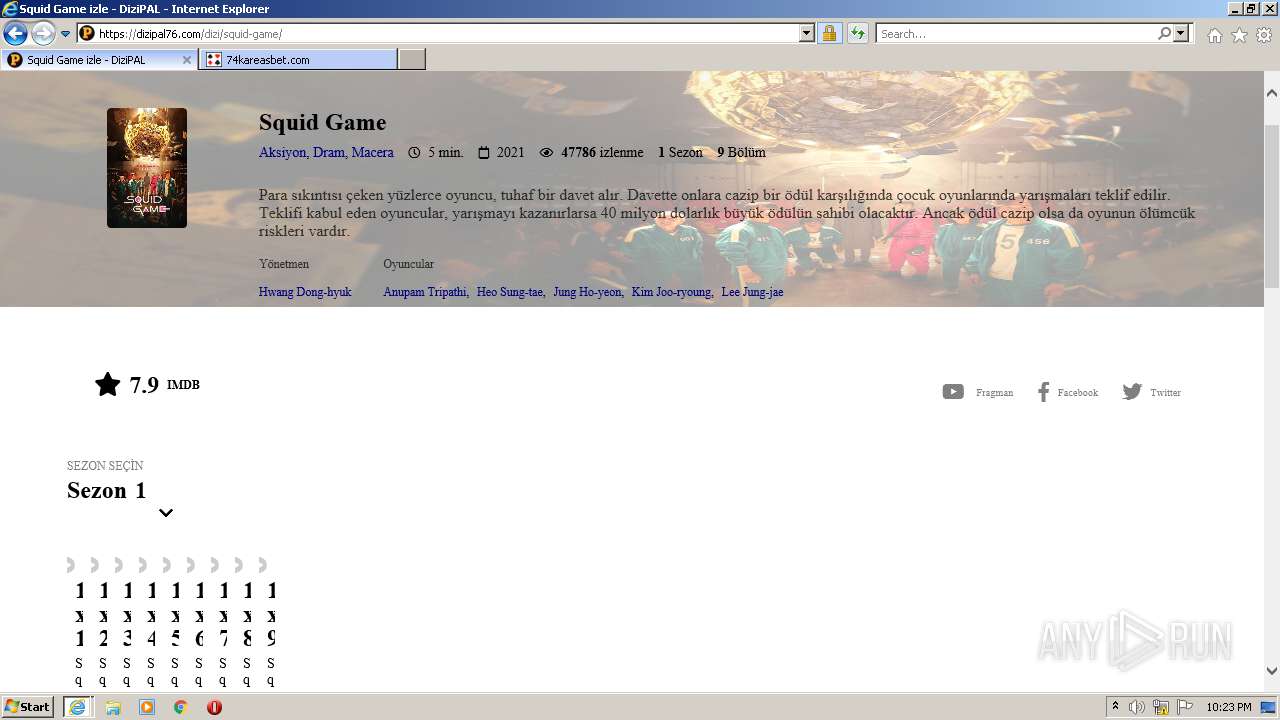Share via the Twitter bird icon

tap(1132, 392)
